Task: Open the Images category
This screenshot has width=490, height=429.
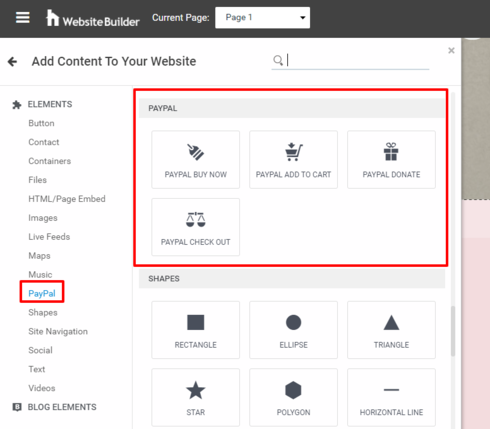Action: pos(43,218)
